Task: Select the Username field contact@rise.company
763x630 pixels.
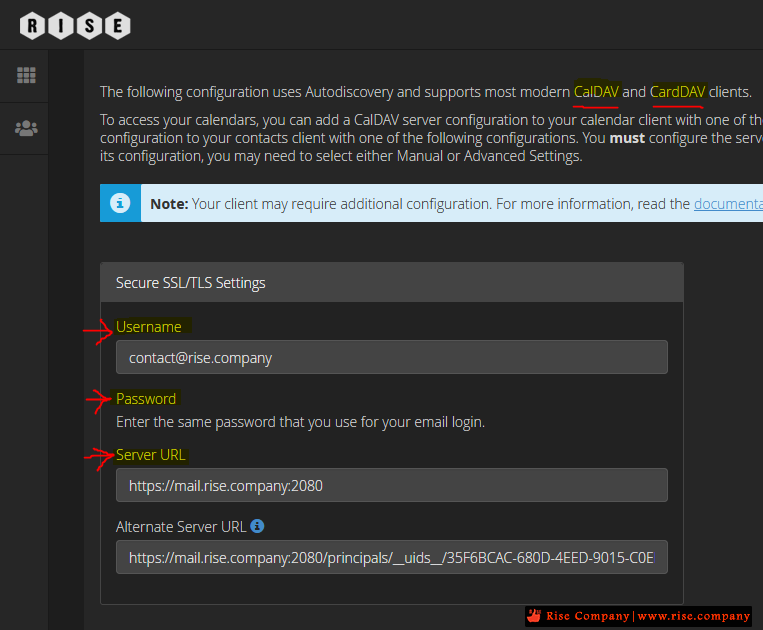Action: (x=392, y=357)
